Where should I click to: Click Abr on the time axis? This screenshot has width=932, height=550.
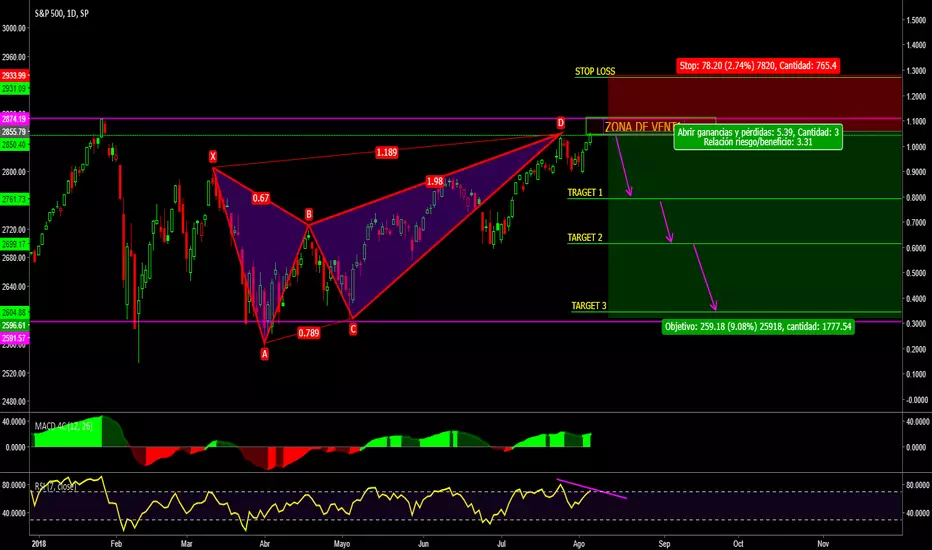click(x=265, y=543)
